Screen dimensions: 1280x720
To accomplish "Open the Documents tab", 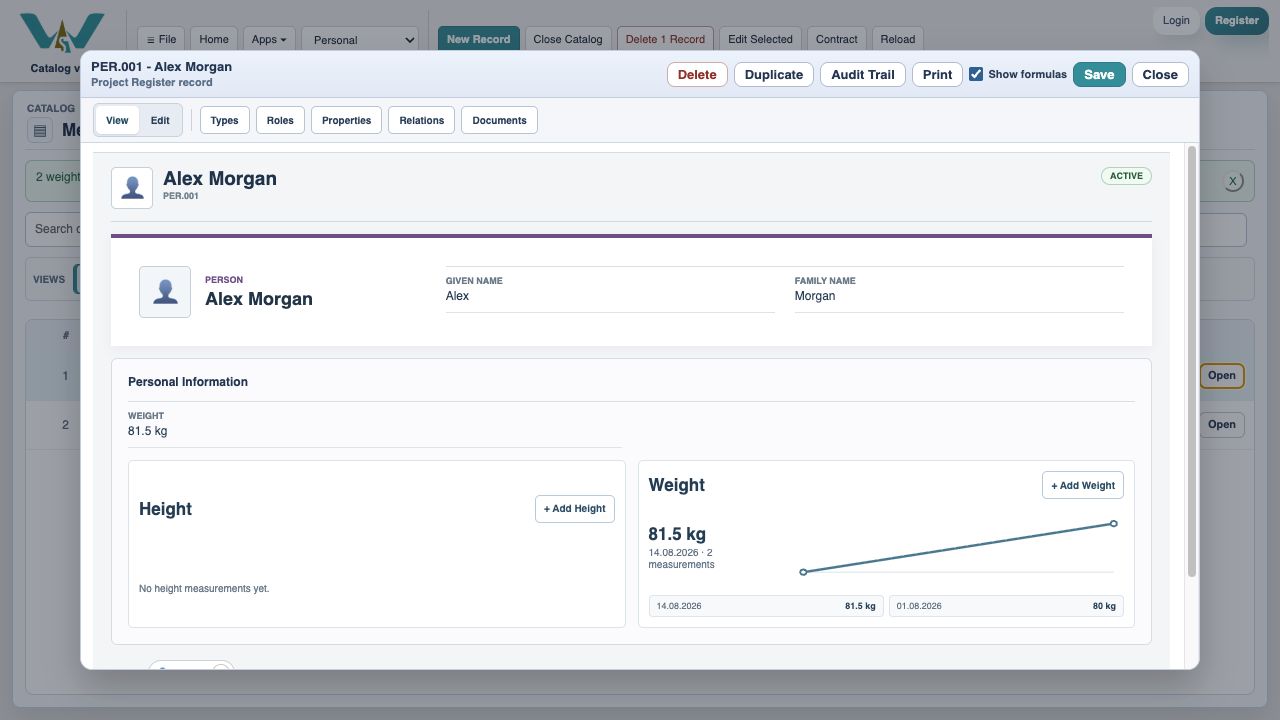I will tap(499, 120).
